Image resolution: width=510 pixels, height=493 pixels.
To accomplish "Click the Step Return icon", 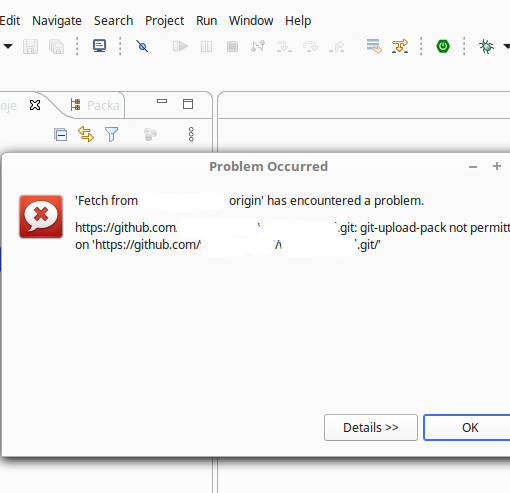I will pos(336,46).
